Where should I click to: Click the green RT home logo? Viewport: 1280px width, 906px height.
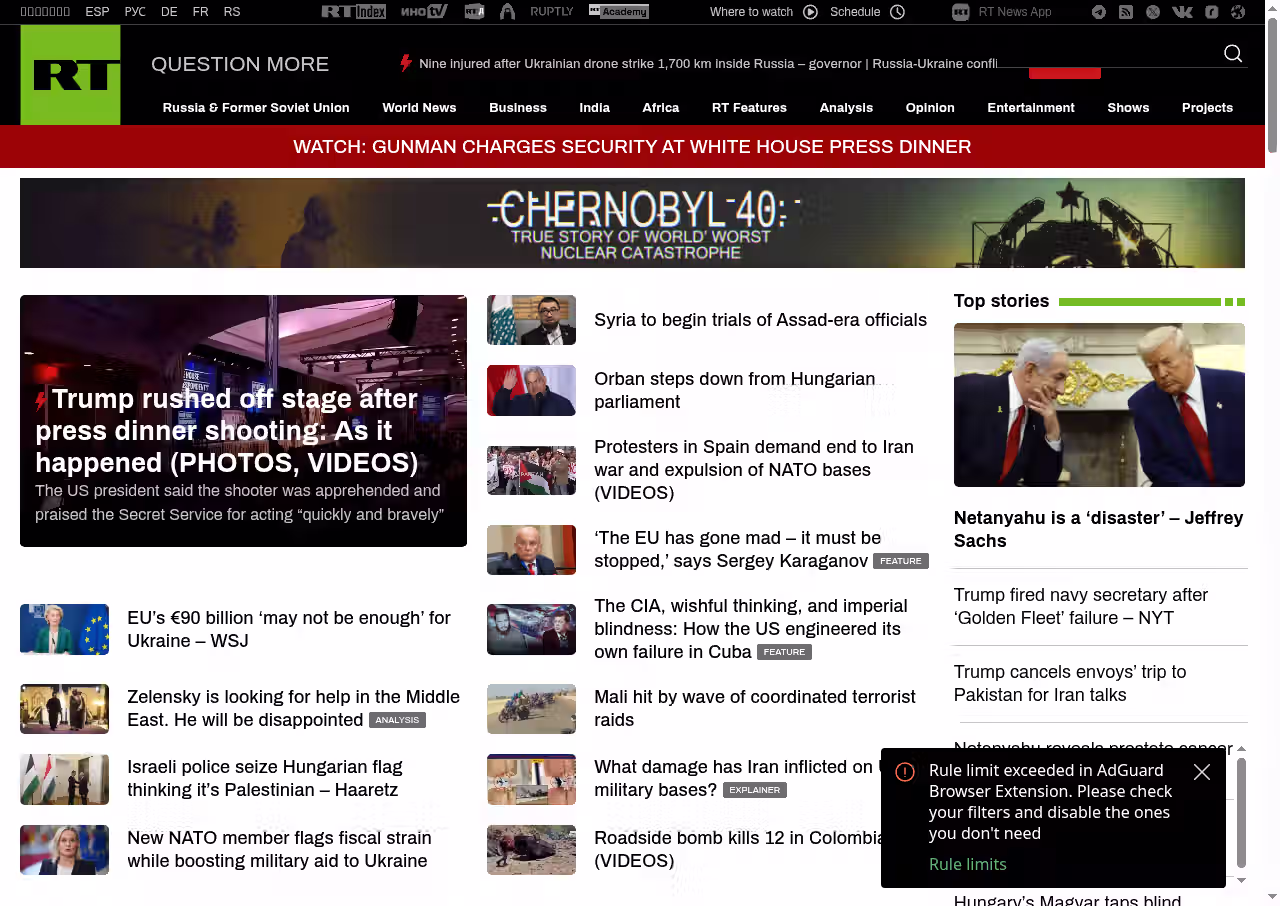point(71,75)
